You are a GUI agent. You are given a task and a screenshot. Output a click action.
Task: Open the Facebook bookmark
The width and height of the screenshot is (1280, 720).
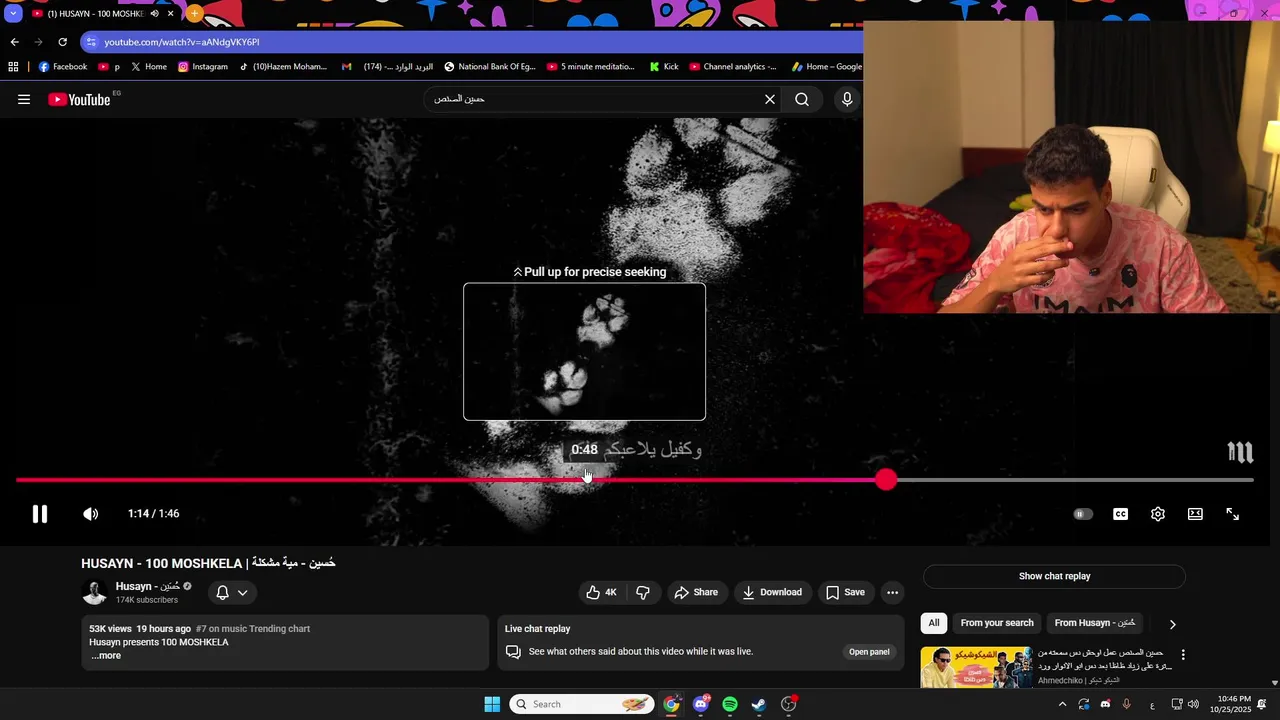pyautogui.click(x=63, y=67)
